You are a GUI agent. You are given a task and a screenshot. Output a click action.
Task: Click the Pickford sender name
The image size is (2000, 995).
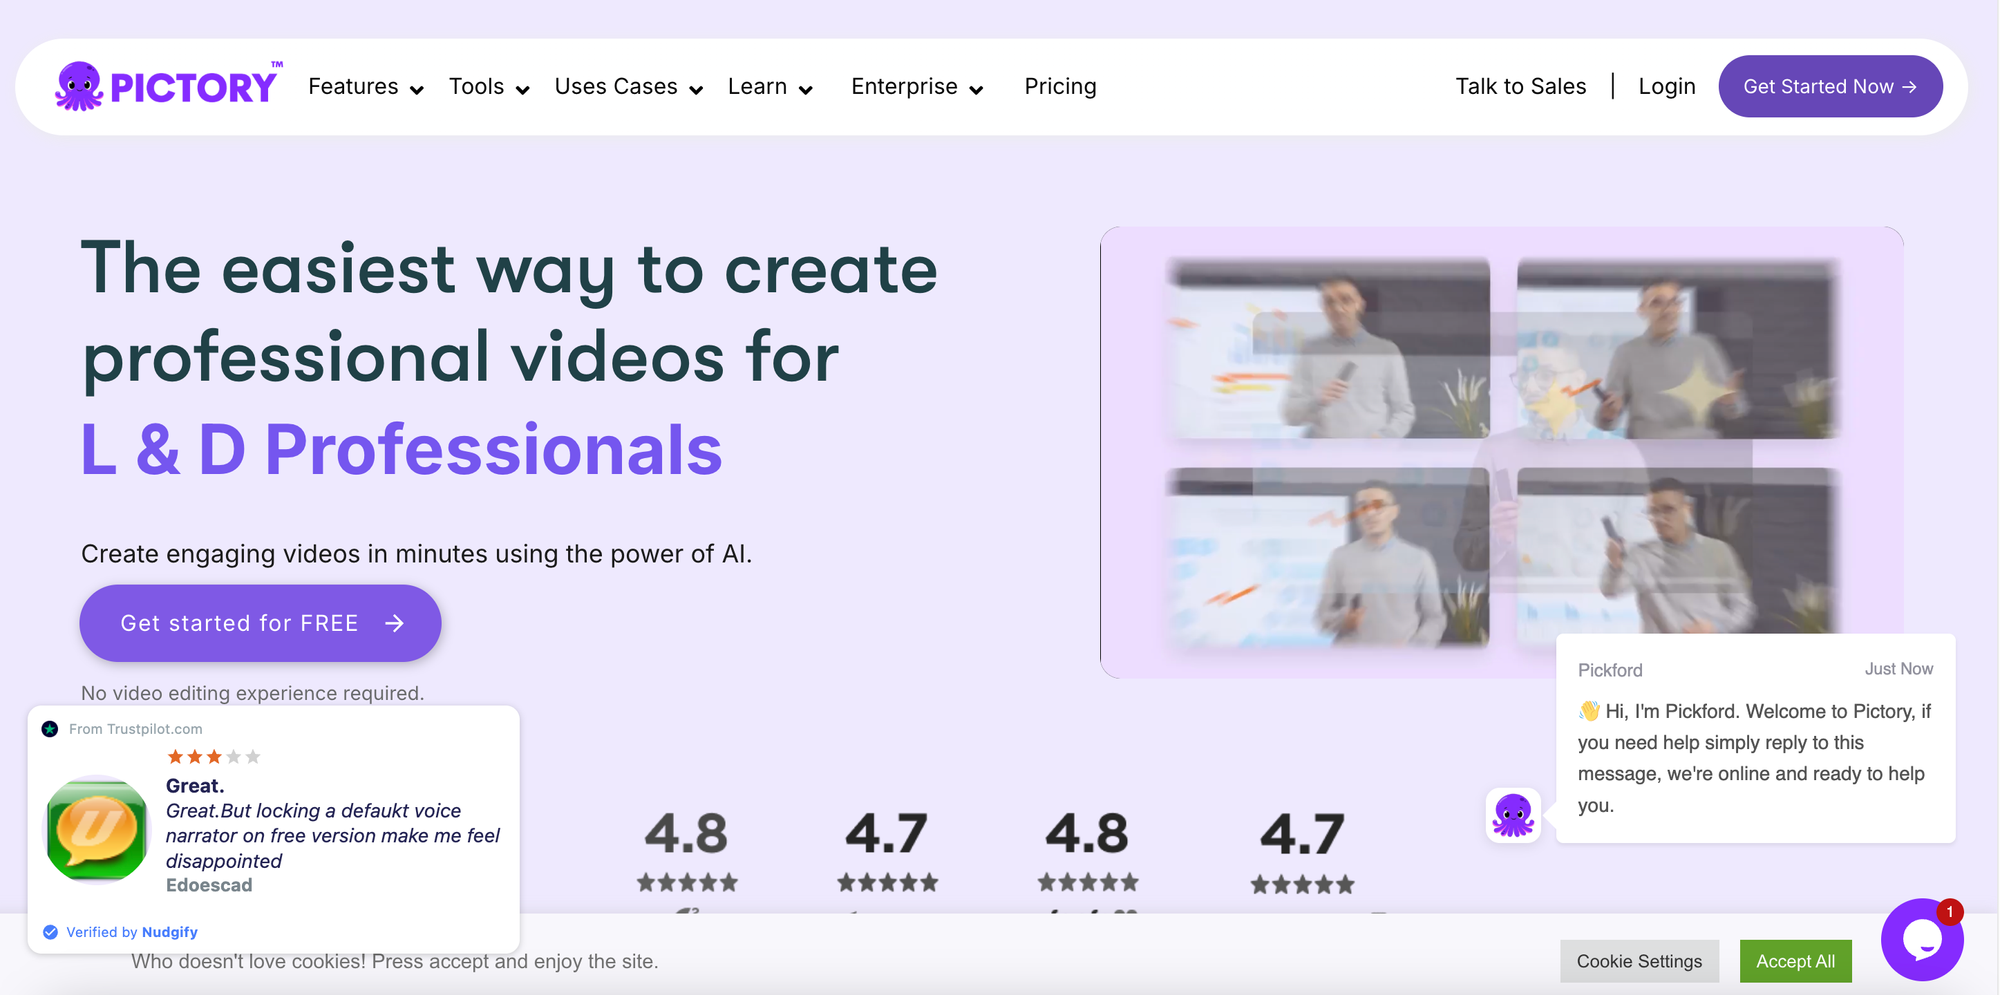coord(1610,670)
